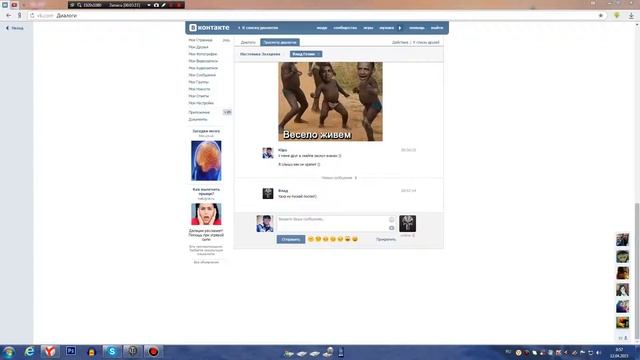Screen dimensions: 640x360
Task: Open 'Мои Ответы' in left menu
Action: coord(199,96)
